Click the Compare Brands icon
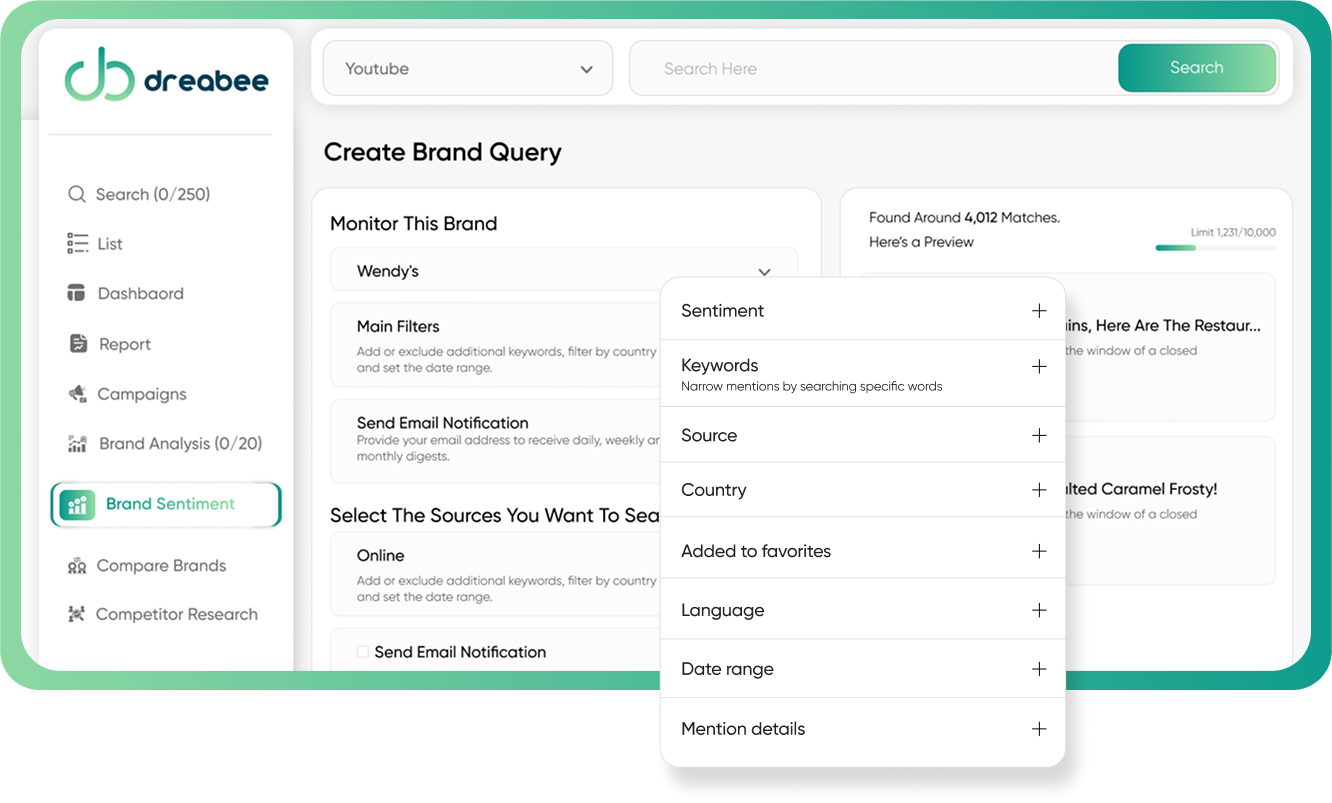The image size is (1332, 803). tap(77, 566)
